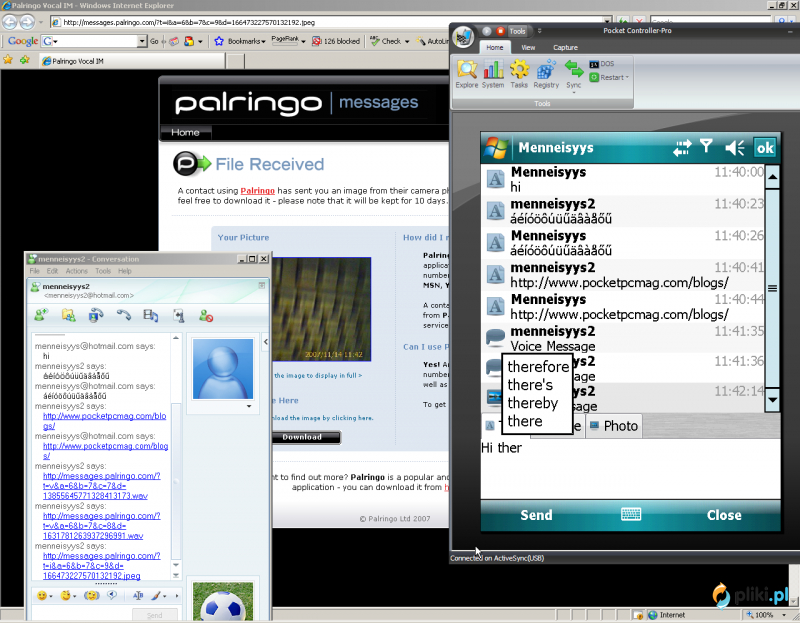Open Tasks tool in Pocket Controller-Pro
Screen dimensions: 800x623
tap(519, 74)
